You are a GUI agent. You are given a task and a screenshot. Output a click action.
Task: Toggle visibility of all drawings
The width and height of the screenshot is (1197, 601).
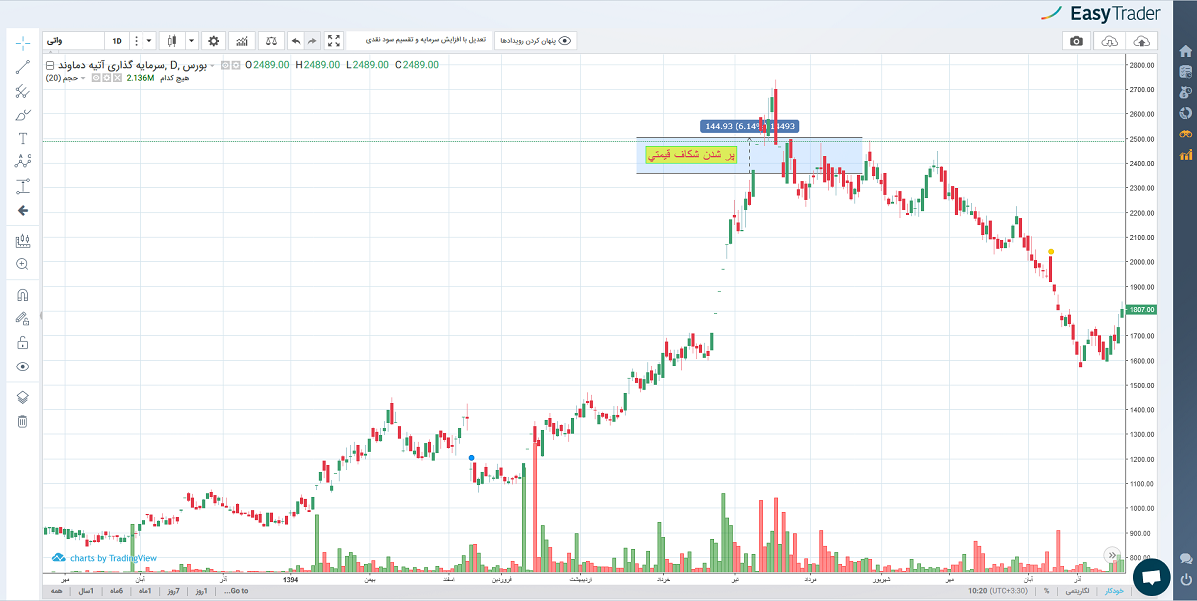point(22,366)
